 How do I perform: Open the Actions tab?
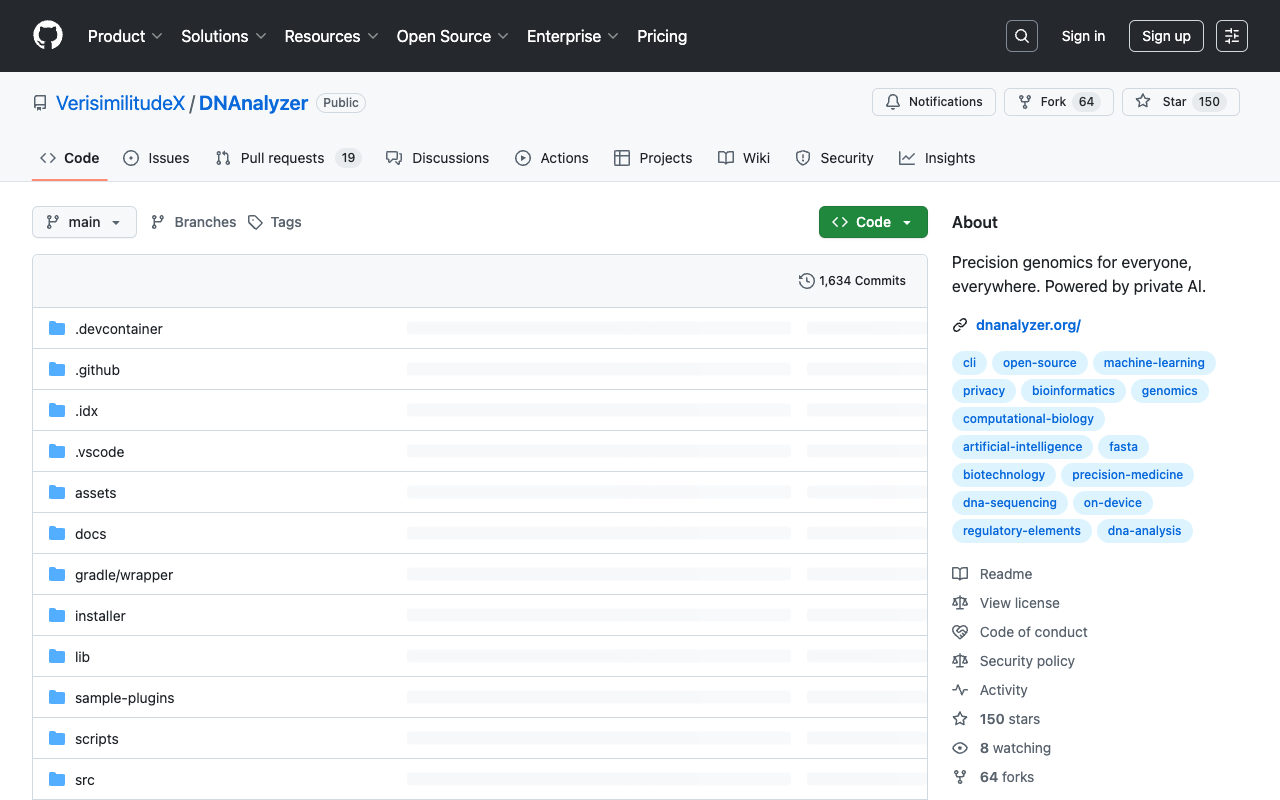(552, 158)
